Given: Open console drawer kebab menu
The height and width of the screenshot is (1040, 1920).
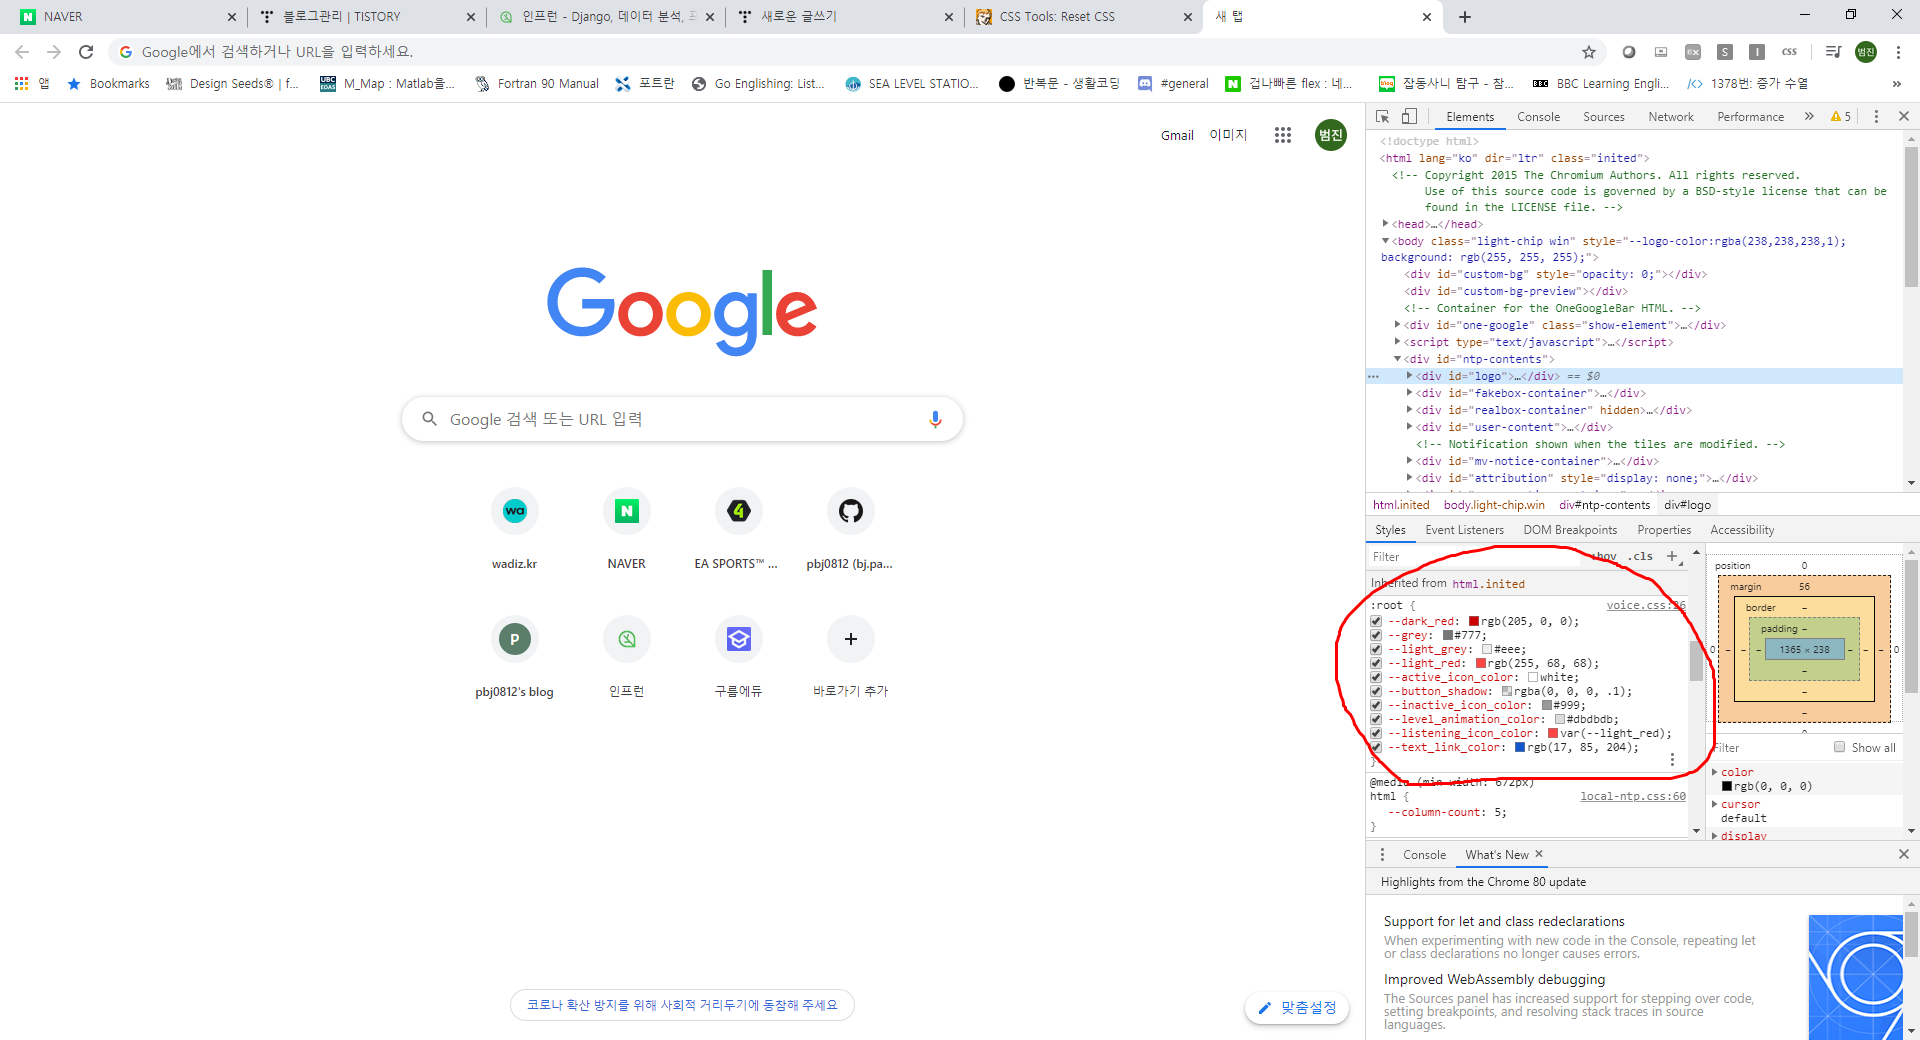Looking at the screenshot, I should pyautogui.click(x=1383, y=854).
